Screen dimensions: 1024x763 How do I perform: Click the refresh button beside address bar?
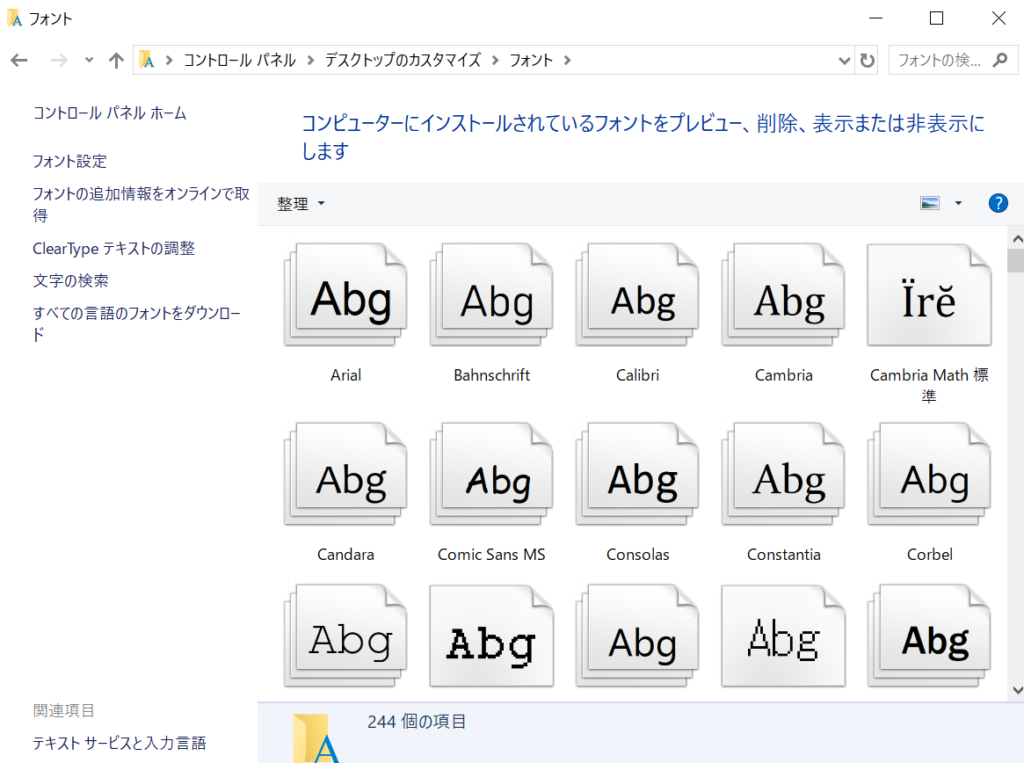(867, 60)
